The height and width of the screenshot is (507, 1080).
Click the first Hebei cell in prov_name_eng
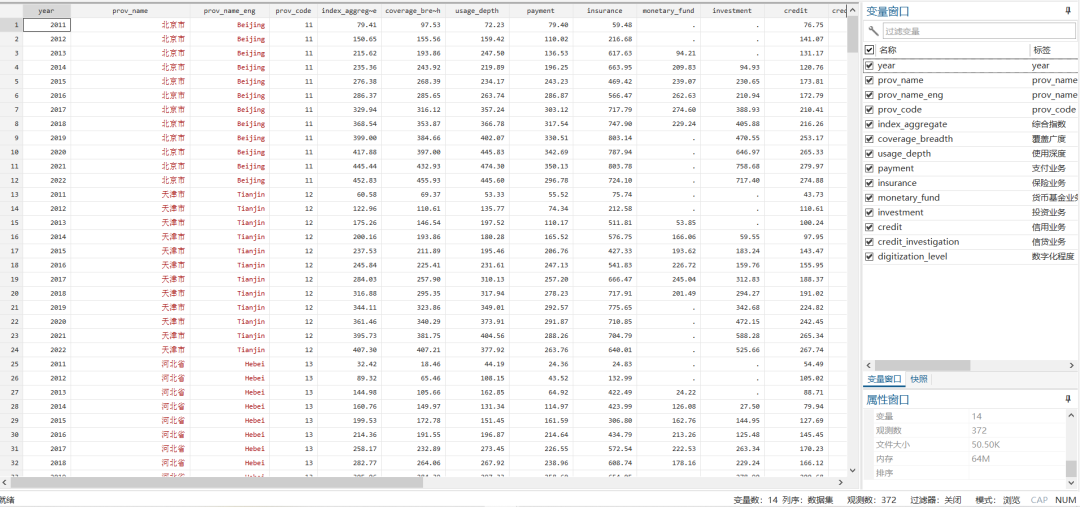[230, 364]
